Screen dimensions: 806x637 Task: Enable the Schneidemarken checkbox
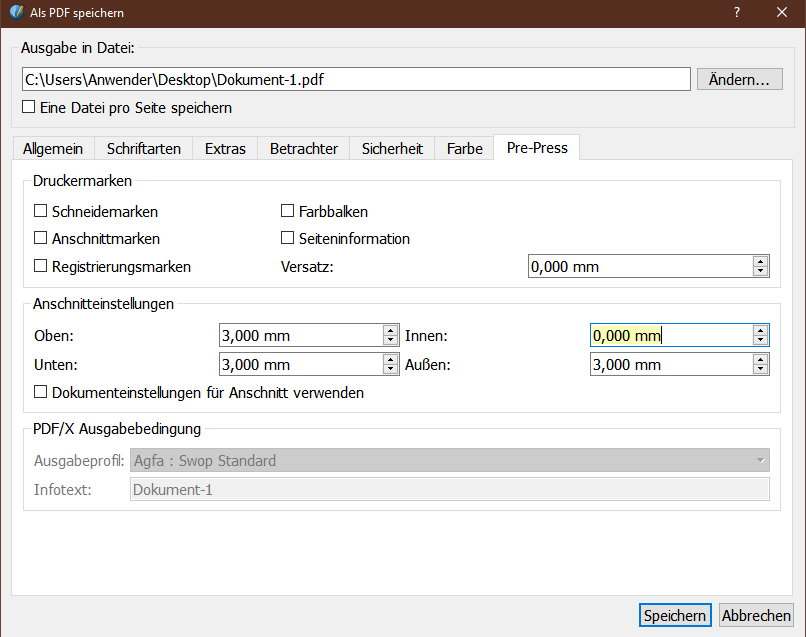click(41, 211)
